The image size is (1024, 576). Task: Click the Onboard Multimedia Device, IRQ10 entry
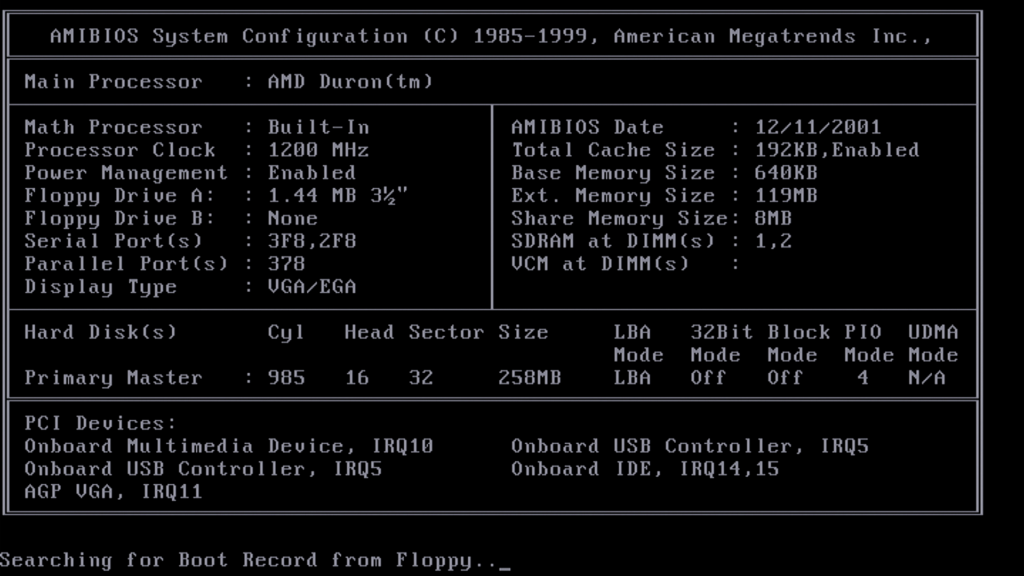(229, 446)
